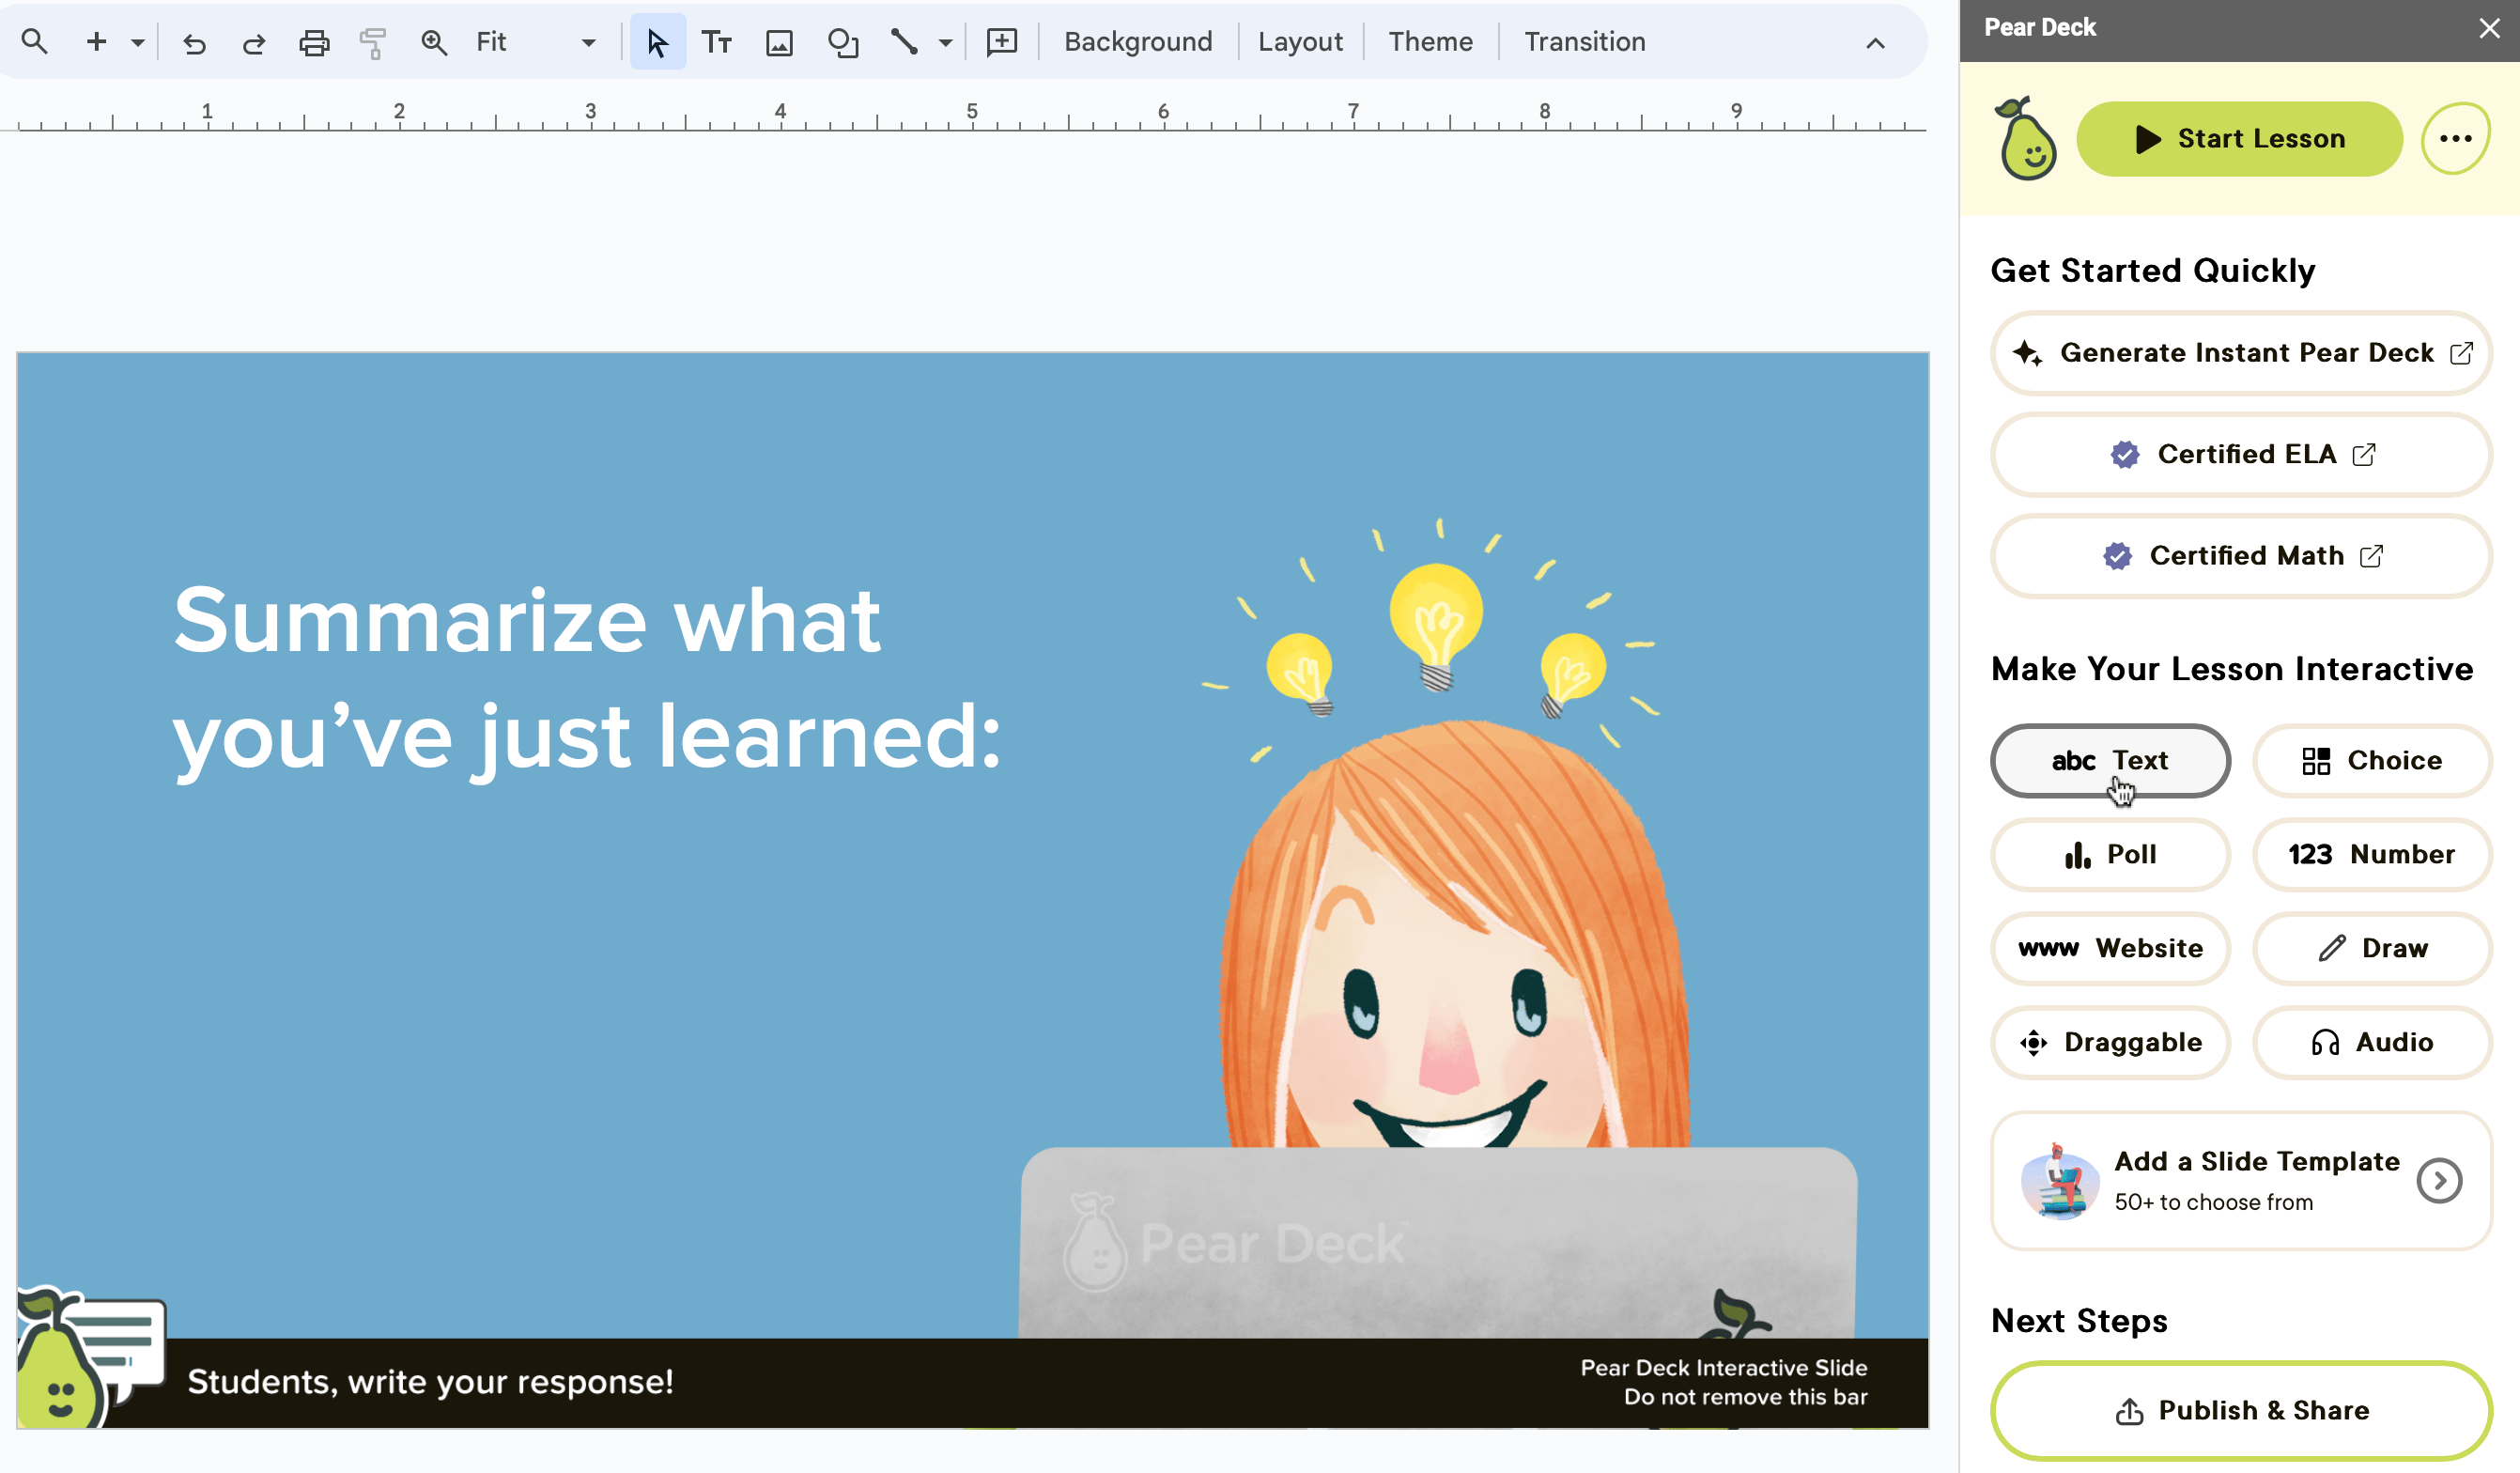Click the insert image icon
2520x1473 pixels.
click(779, 42)
